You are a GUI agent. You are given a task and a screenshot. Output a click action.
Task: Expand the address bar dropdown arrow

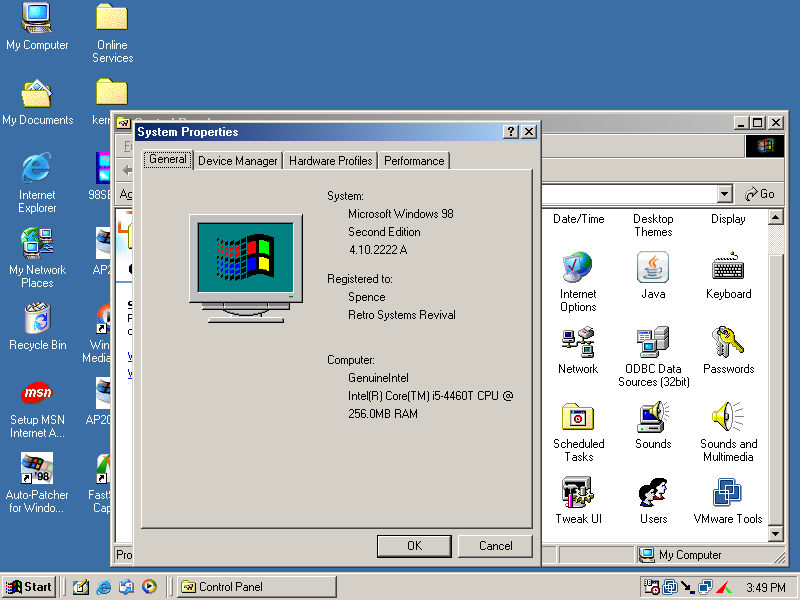point(724,194)
